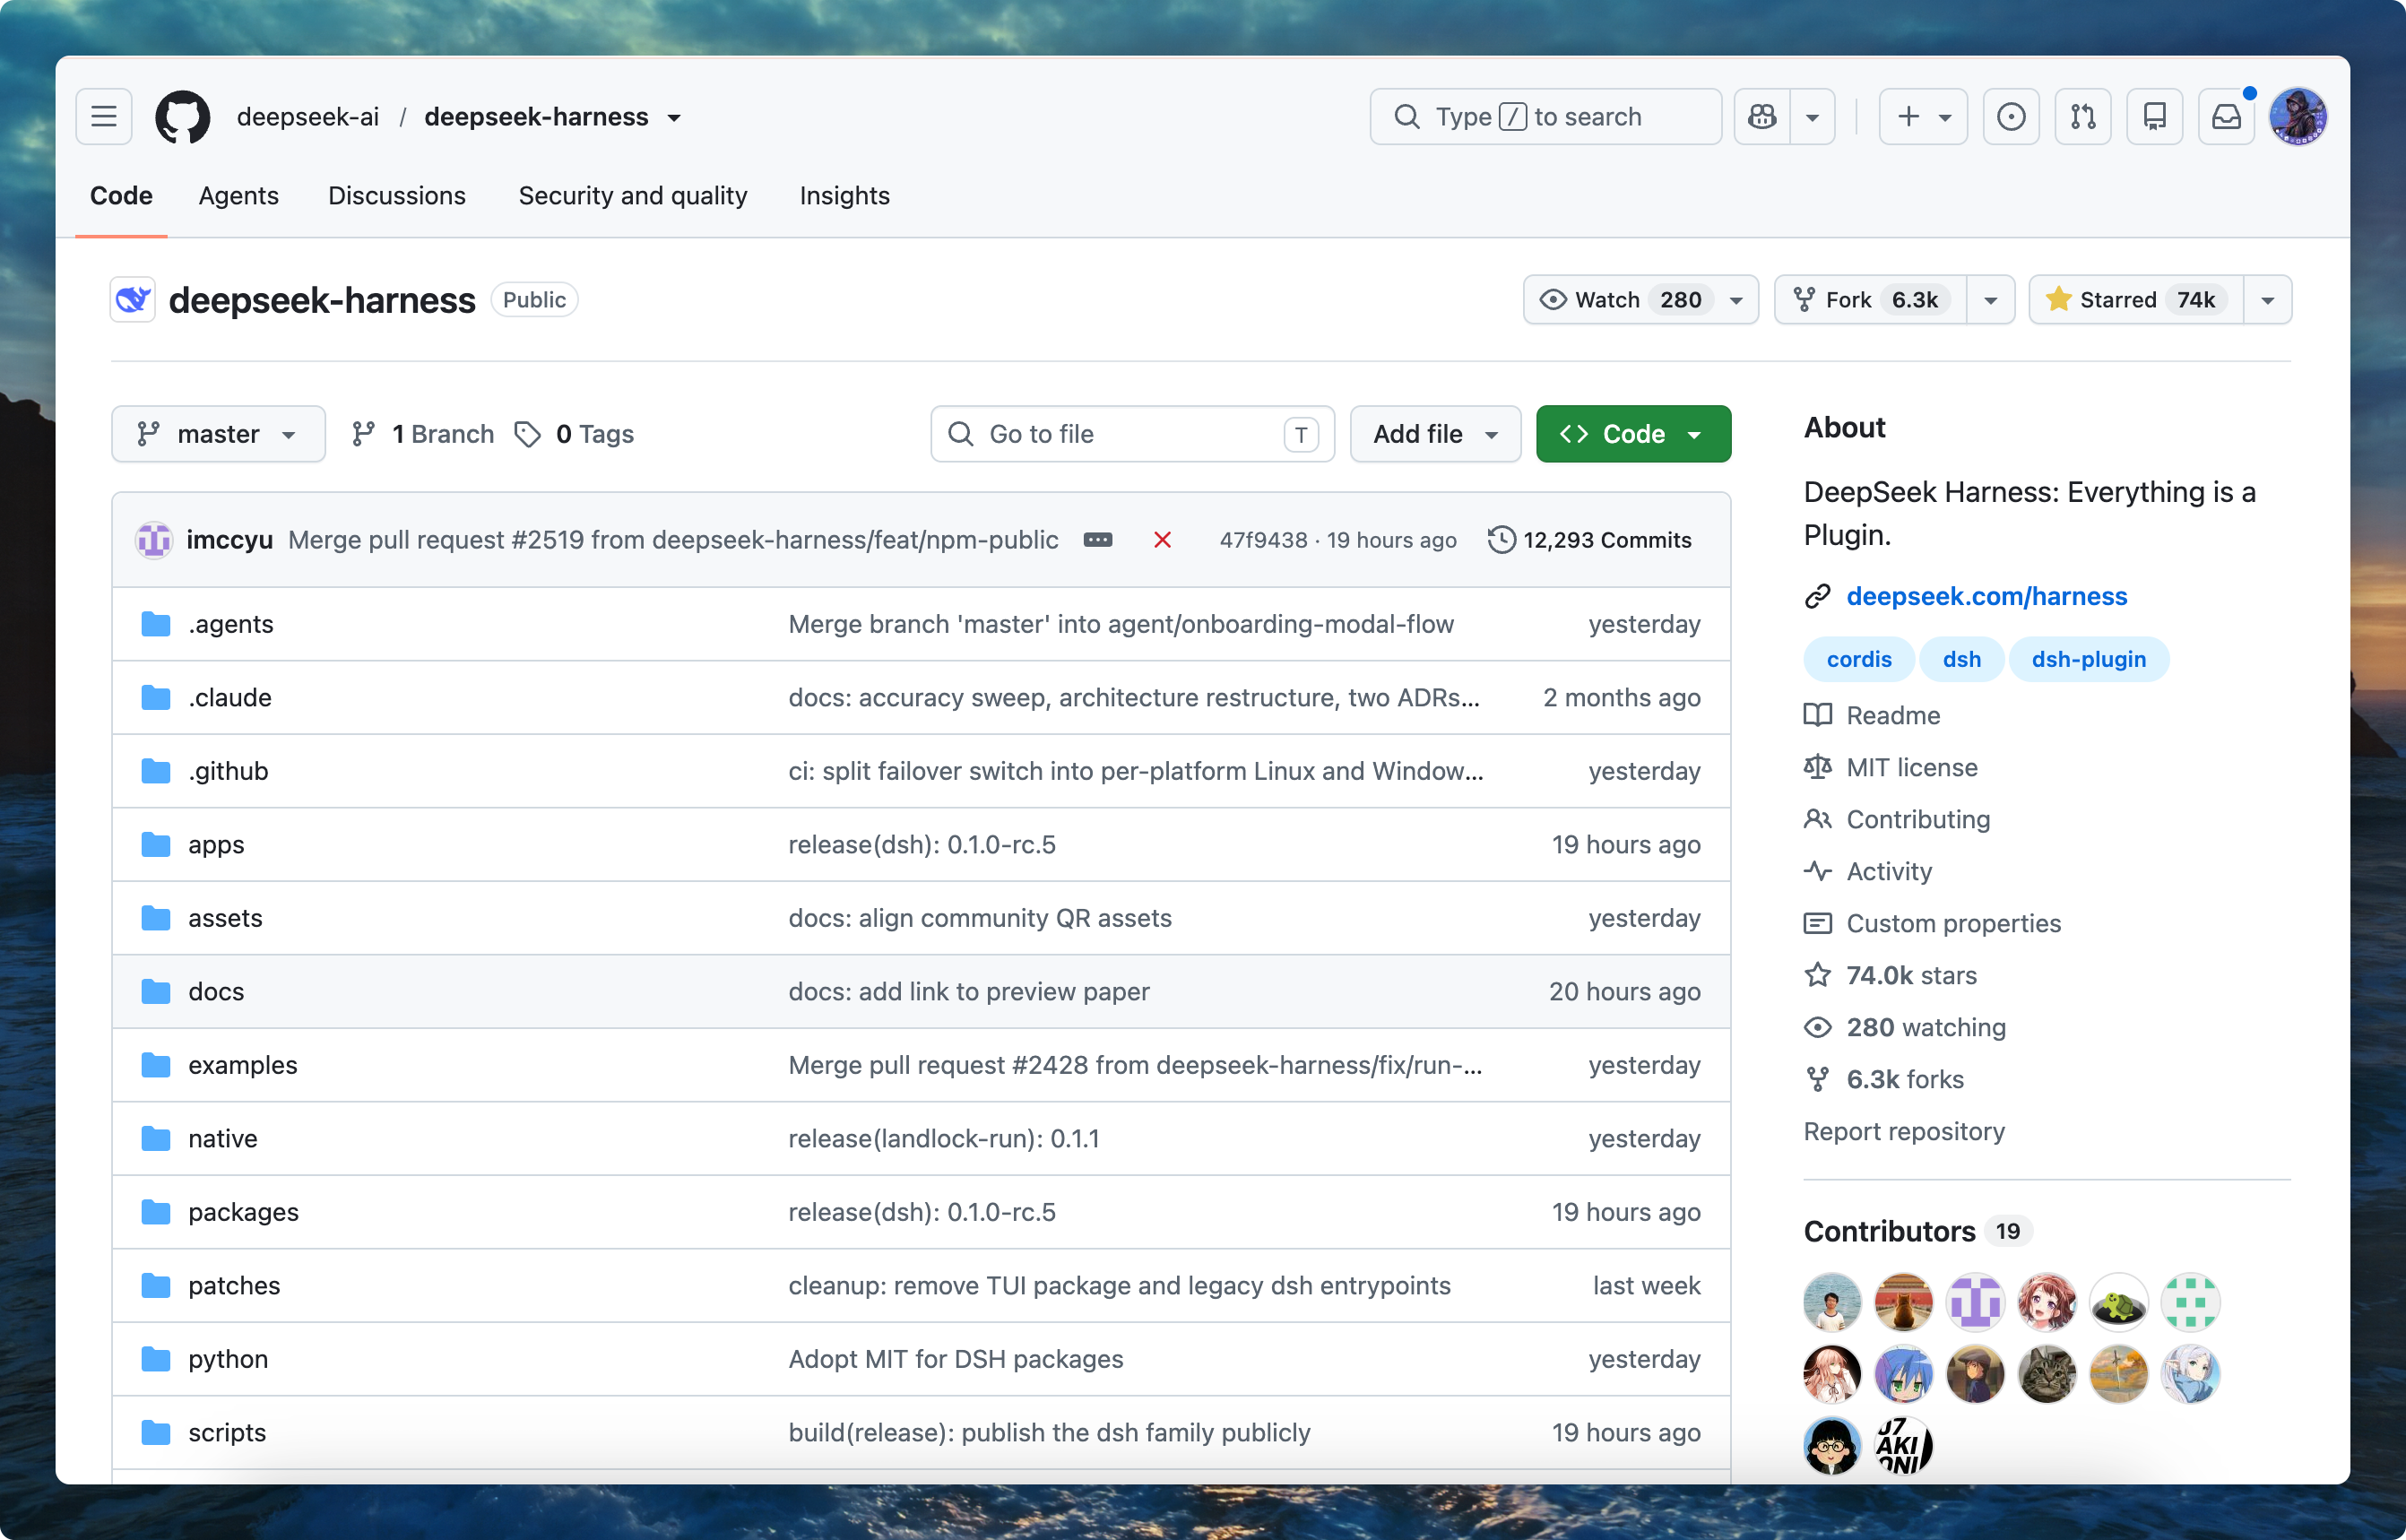Open the packages folder

coord(243,1212)
